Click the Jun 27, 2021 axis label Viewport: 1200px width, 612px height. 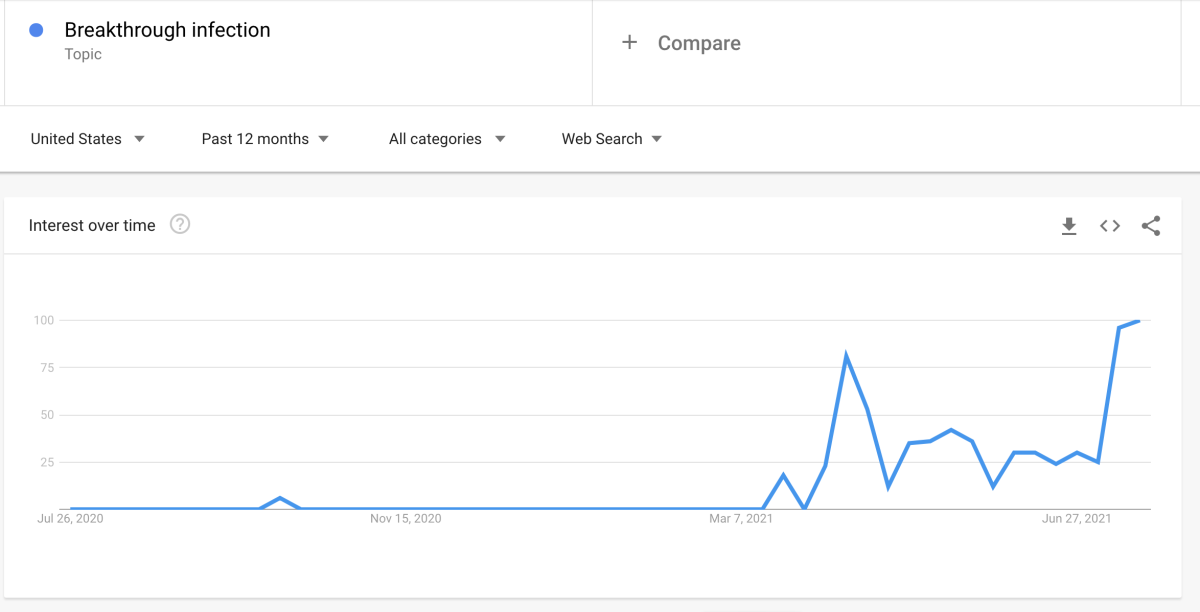tap(1076, 518)
